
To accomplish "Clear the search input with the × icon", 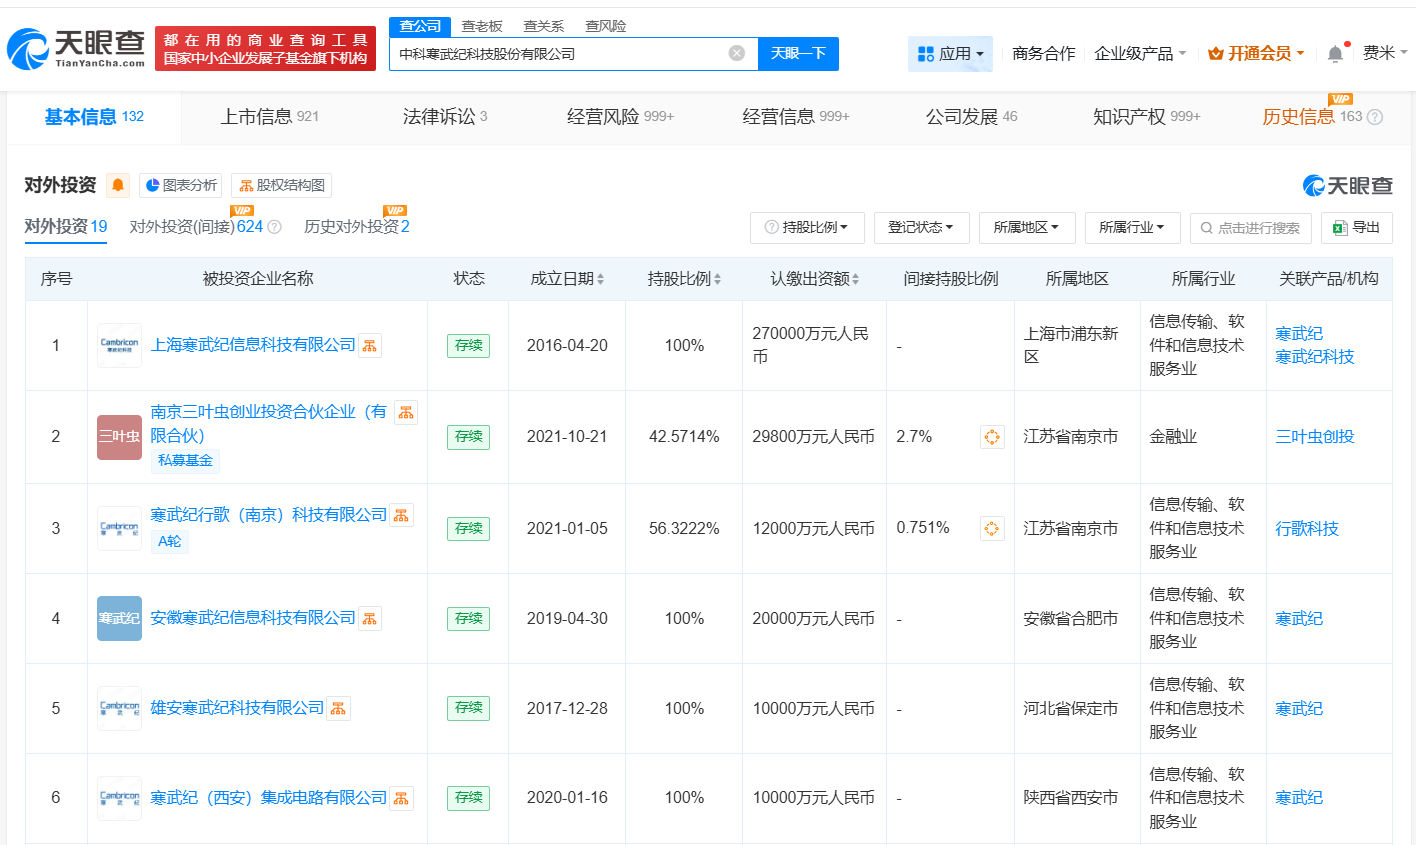I will (737, 53).
